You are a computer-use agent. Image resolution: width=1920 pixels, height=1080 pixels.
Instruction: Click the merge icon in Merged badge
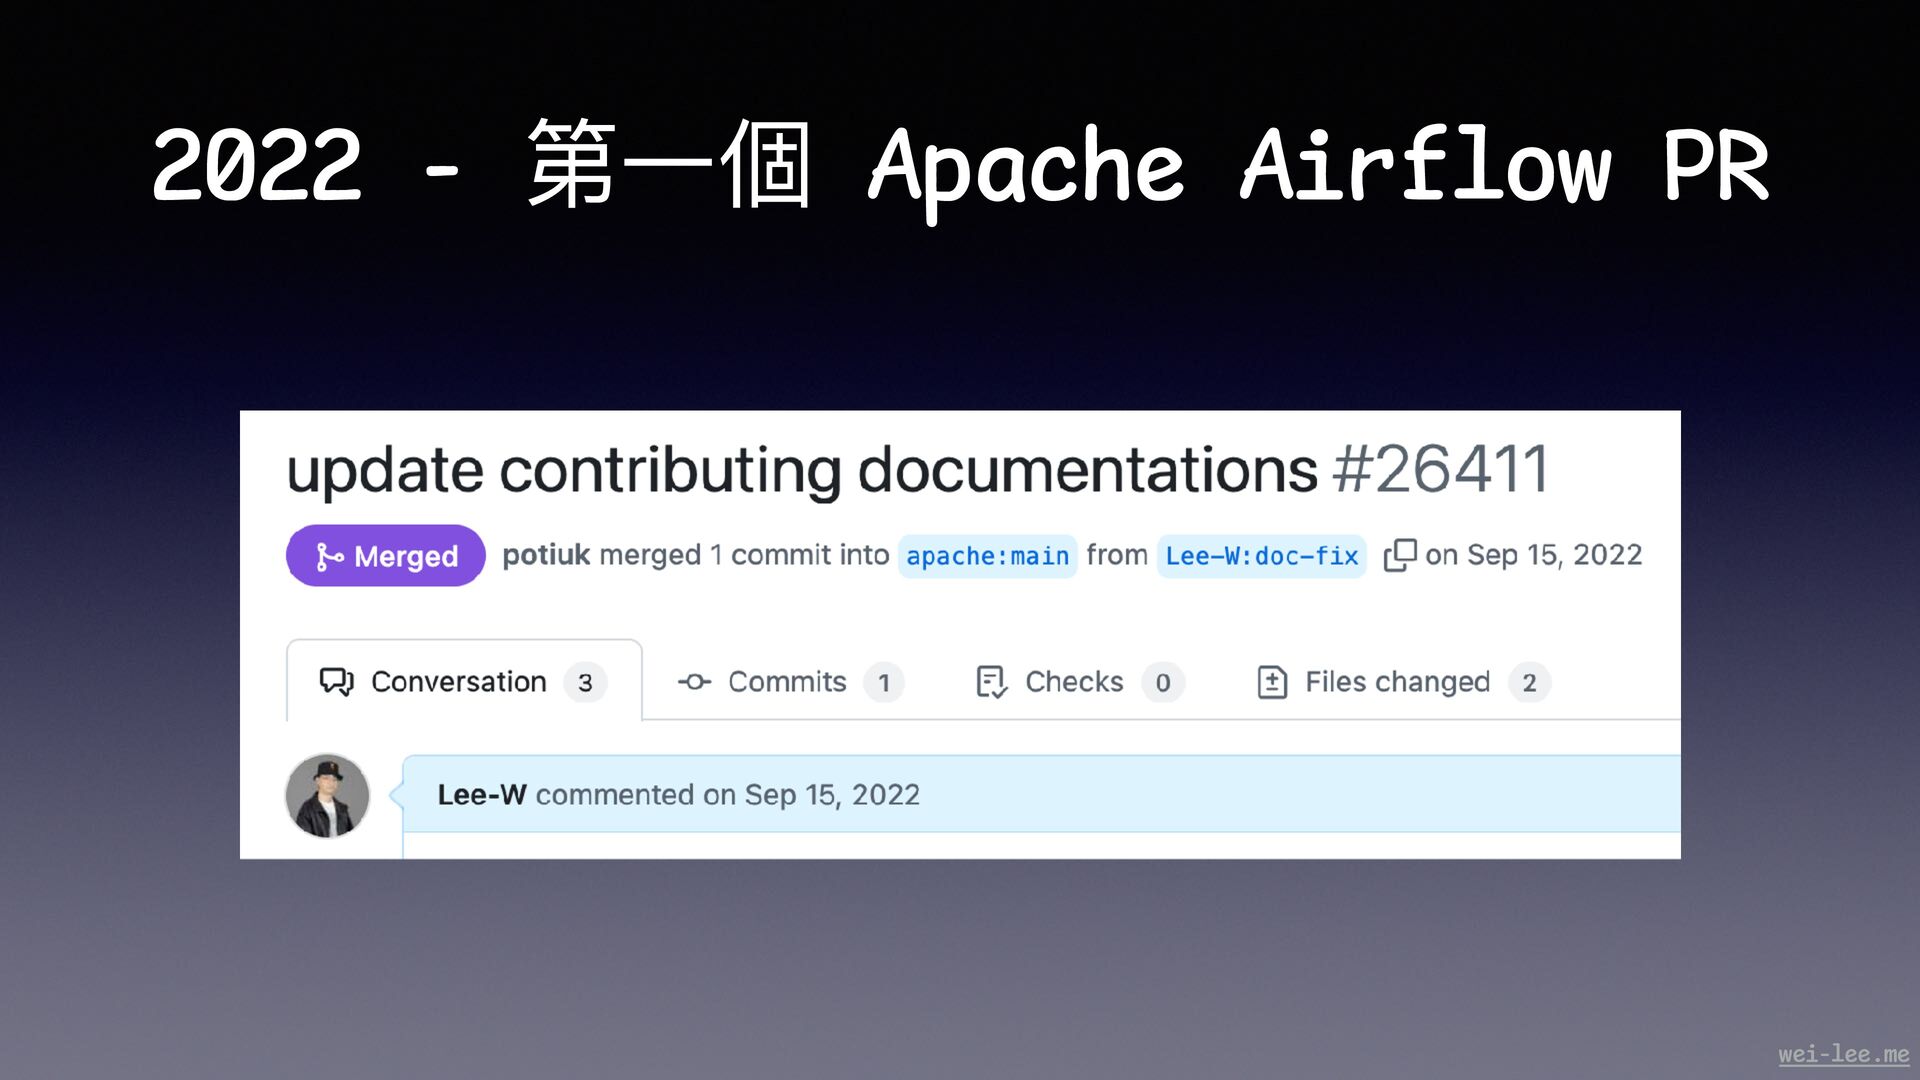(x=329, y=556)
